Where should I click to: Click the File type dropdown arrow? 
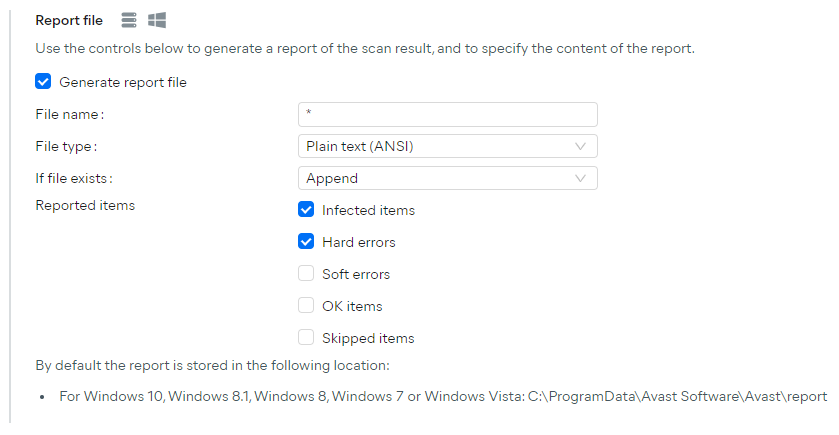[580, 147]
